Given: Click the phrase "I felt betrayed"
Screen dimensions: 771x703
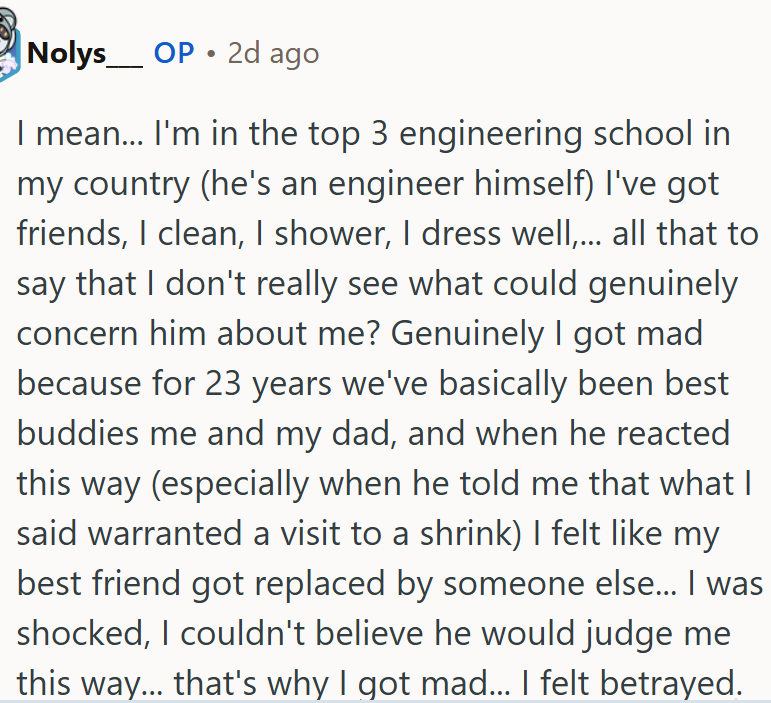Looking at the screenshot, I should [648, 684].
